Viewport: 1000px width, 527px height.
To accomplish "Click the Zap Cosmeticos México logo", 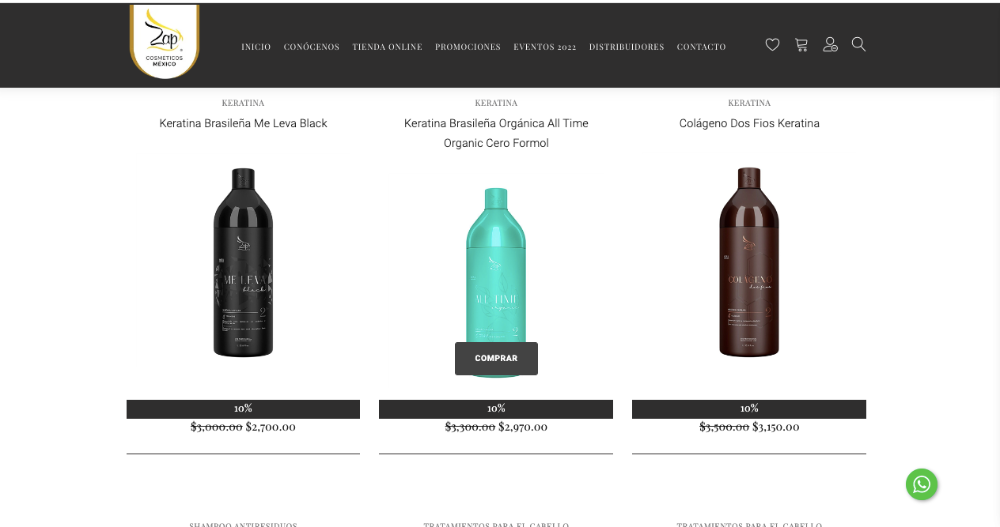I will (165, 41).
